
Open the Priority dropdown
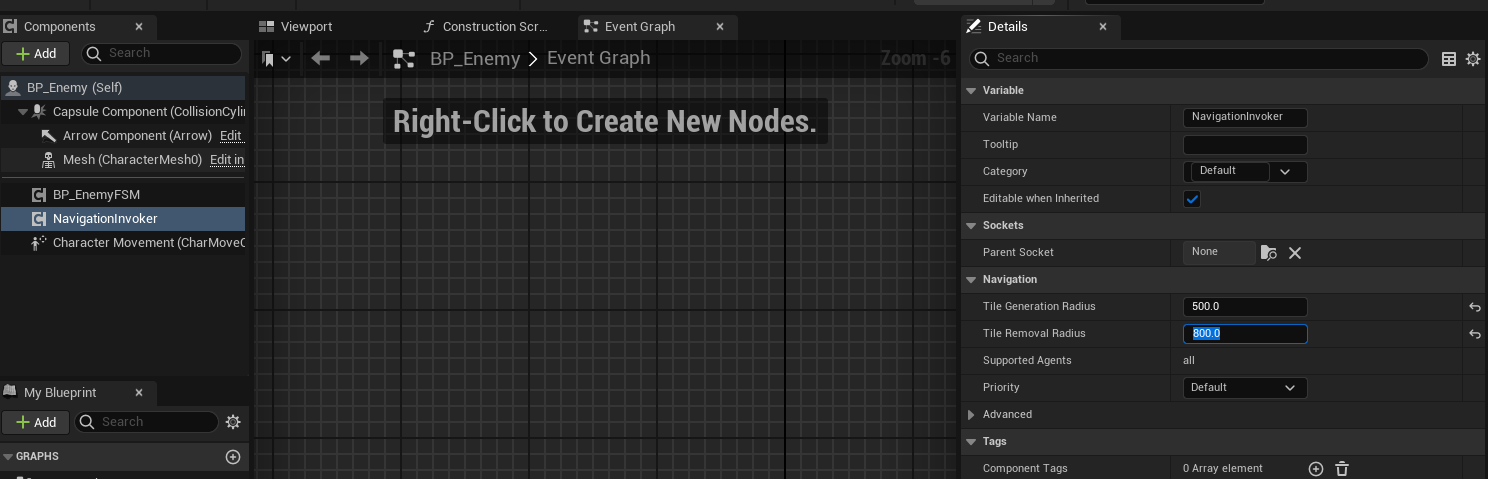click(1245, 387)
